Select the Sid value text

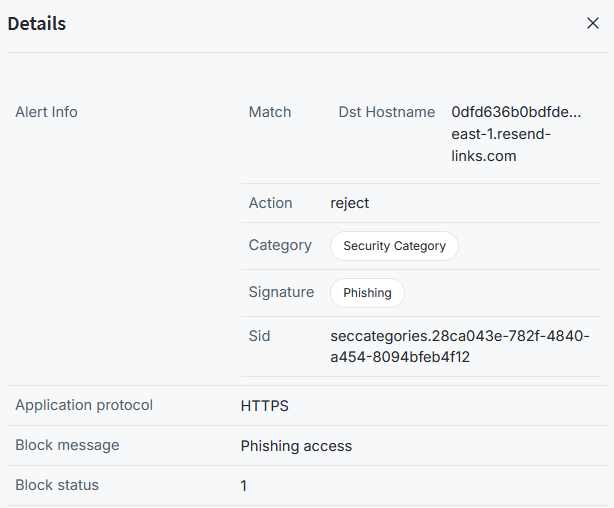tap(460, 346)
